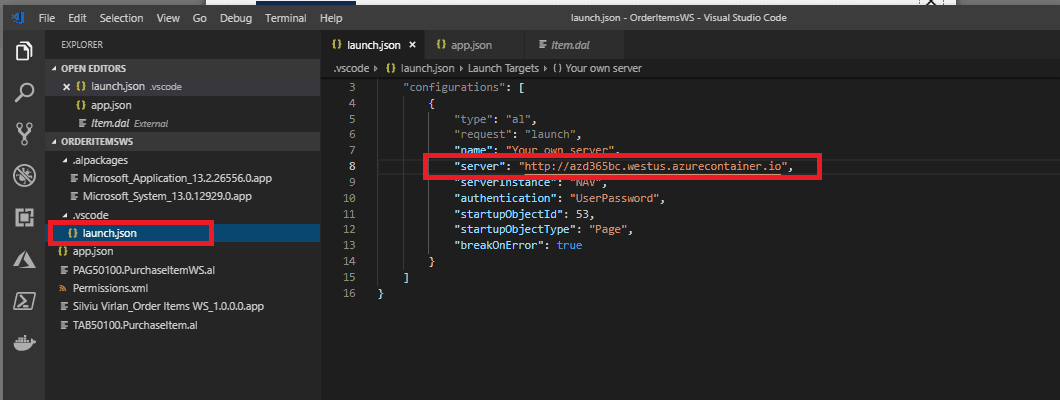Place cursor on "configurations" key
The width and height of the screenshot is (1060, 400).
[x=453, y=87]
